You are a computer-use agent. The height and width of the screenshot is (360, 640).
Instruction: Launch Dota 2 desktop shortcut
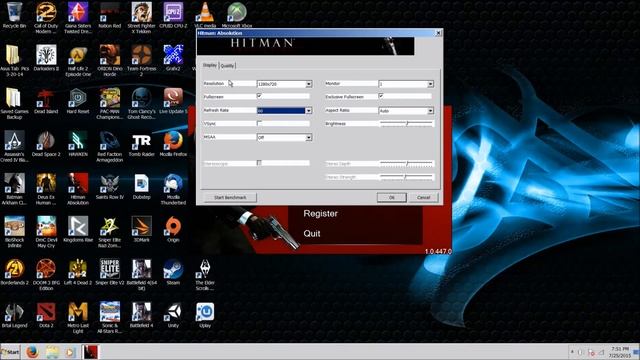coord(46,314)
